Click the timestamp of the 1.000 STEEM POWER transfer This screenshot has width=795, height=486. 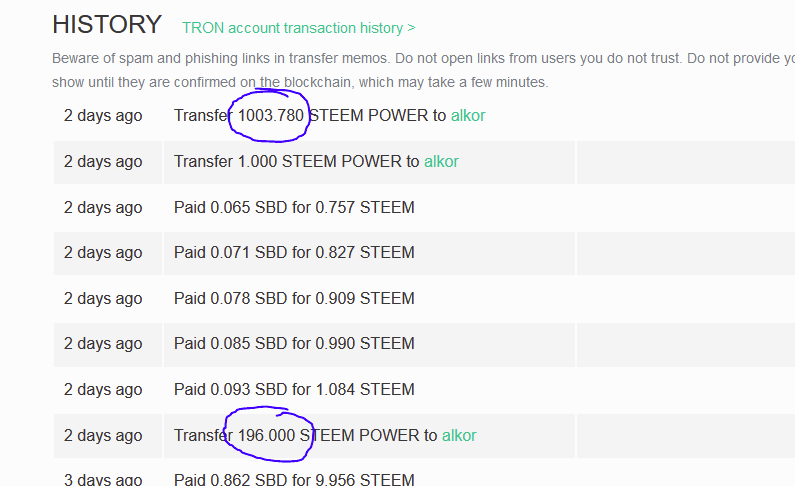point(103,161)
